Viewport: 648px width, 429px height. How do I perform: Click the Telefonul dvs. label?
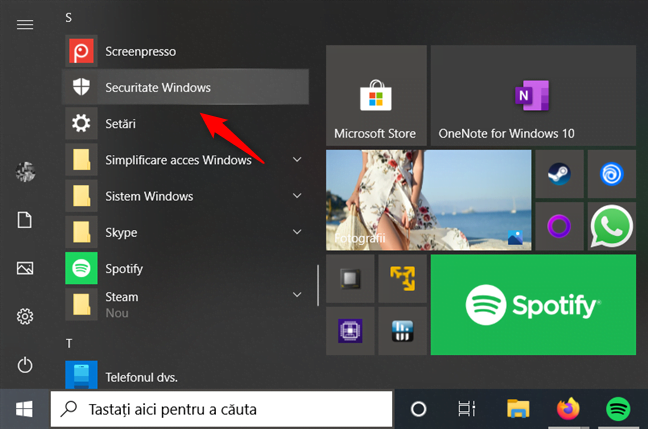(141, 377)
